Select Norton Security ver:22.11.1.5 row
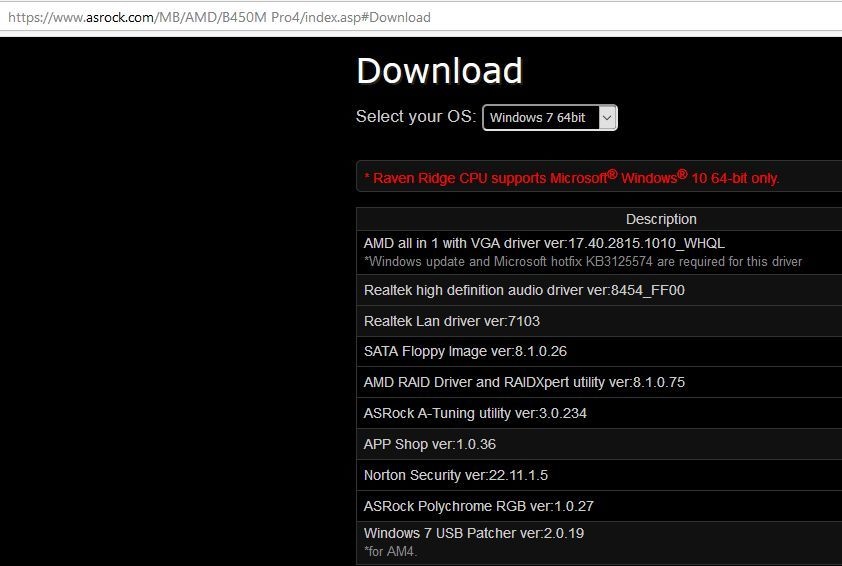The height and width of the screenshot is (566, 842). coord(599,475)
